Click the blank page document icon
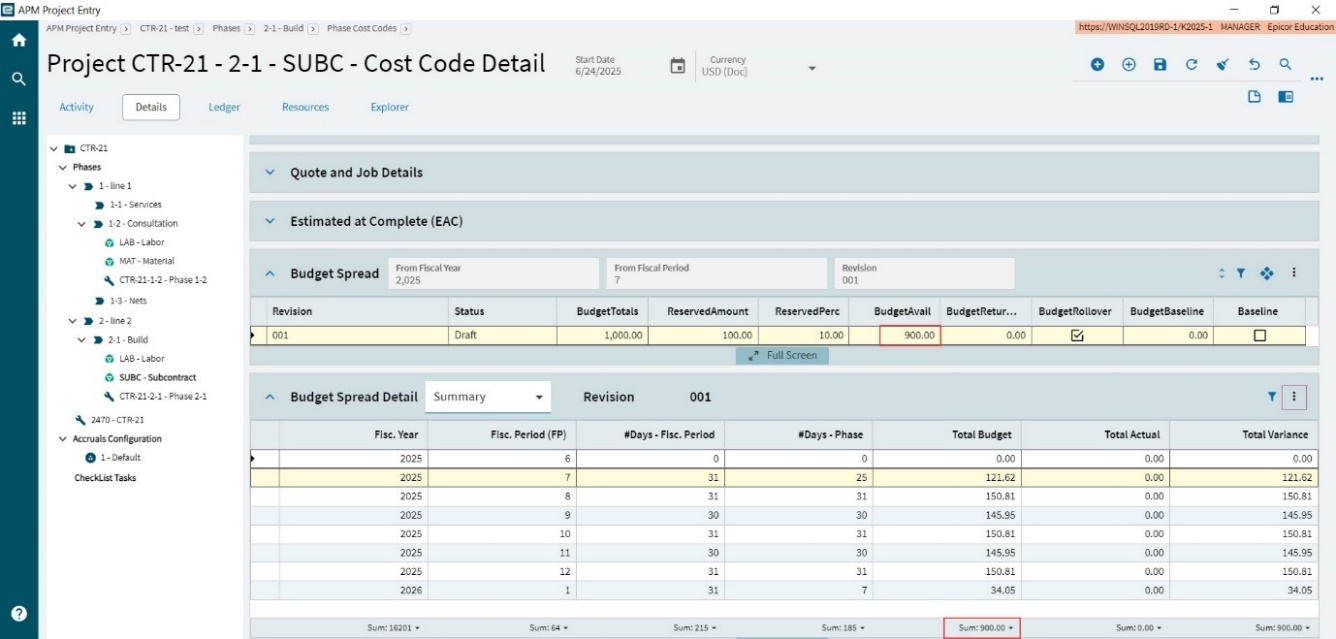Screen dimensions: 1336x639 (x=1254, y=97)
